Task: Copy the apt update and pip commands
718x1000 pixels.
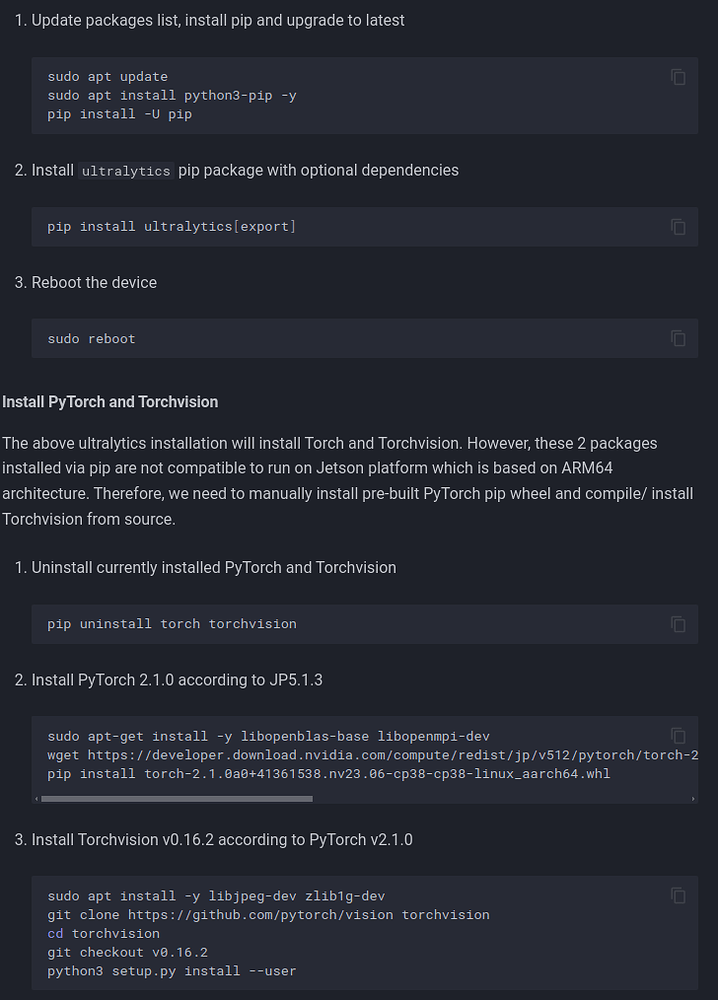Action: pyautogui.click(x=678, y=77)
